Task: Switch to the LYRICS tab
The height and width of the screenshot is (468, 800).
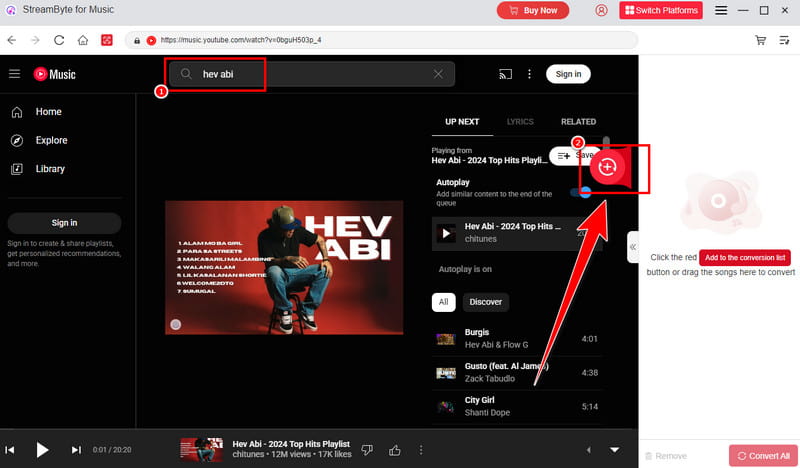Action: 520,122
